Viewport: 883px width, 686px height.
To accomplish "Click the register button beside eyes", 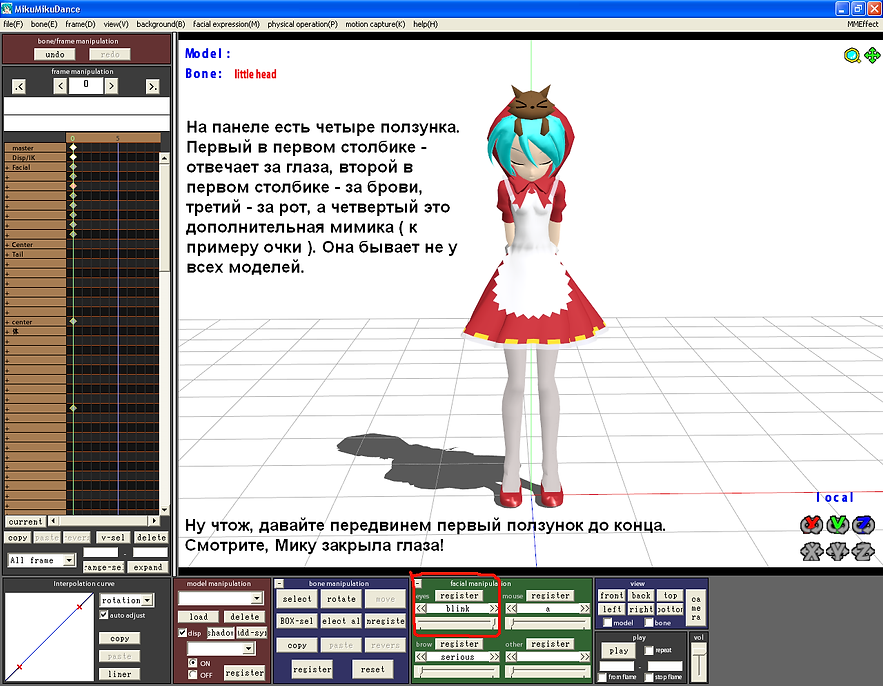I will pos(459,595).
